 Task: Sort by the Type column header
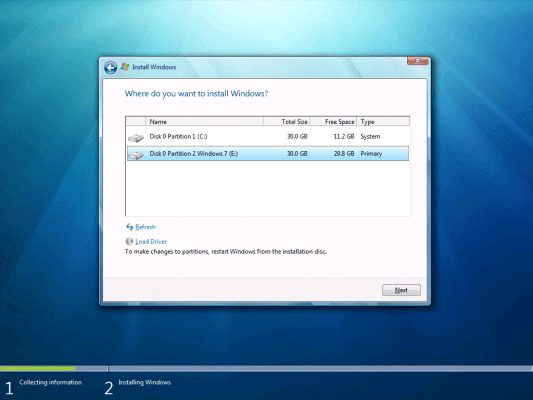click(383, 121)
